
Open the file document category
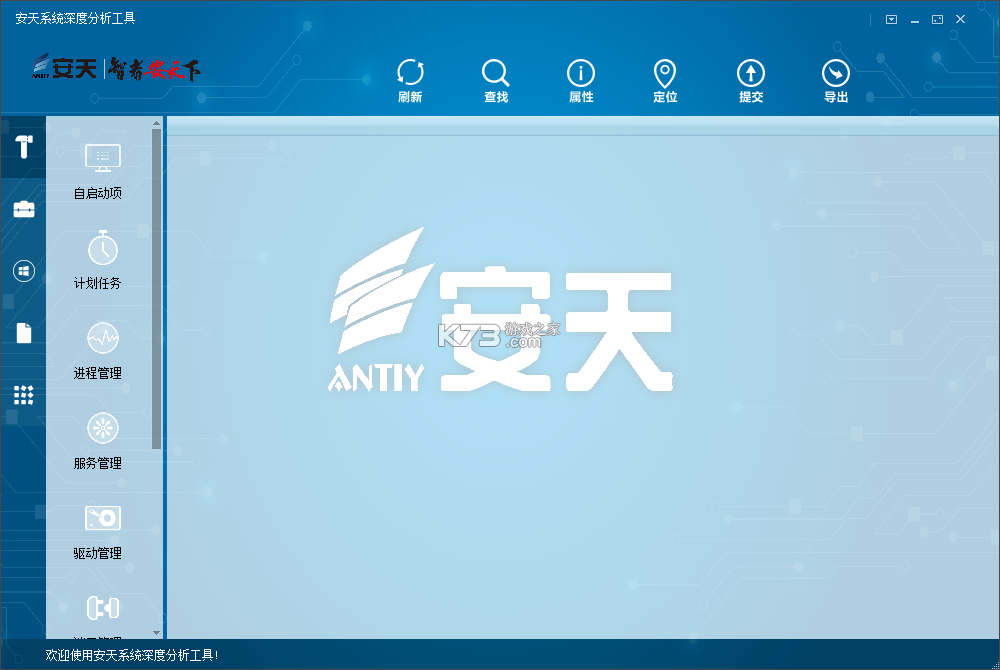pos(24,333)
